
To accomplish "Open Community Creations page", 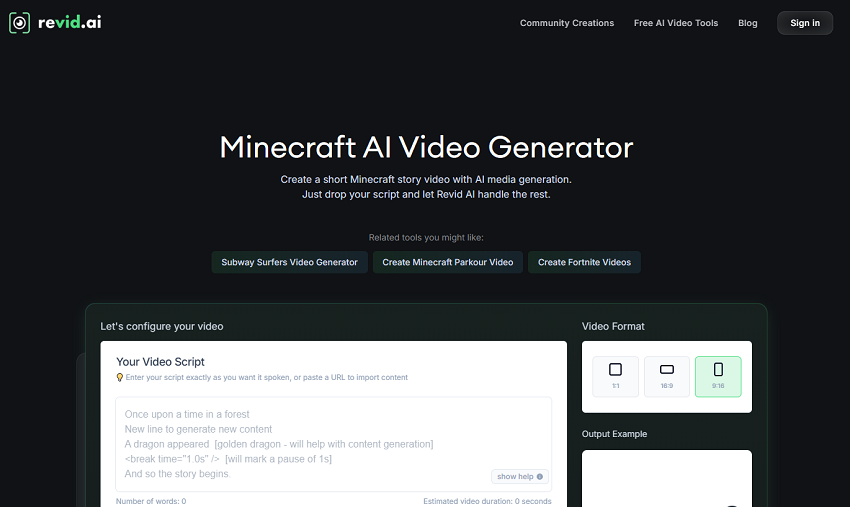I will pos(566,23).
